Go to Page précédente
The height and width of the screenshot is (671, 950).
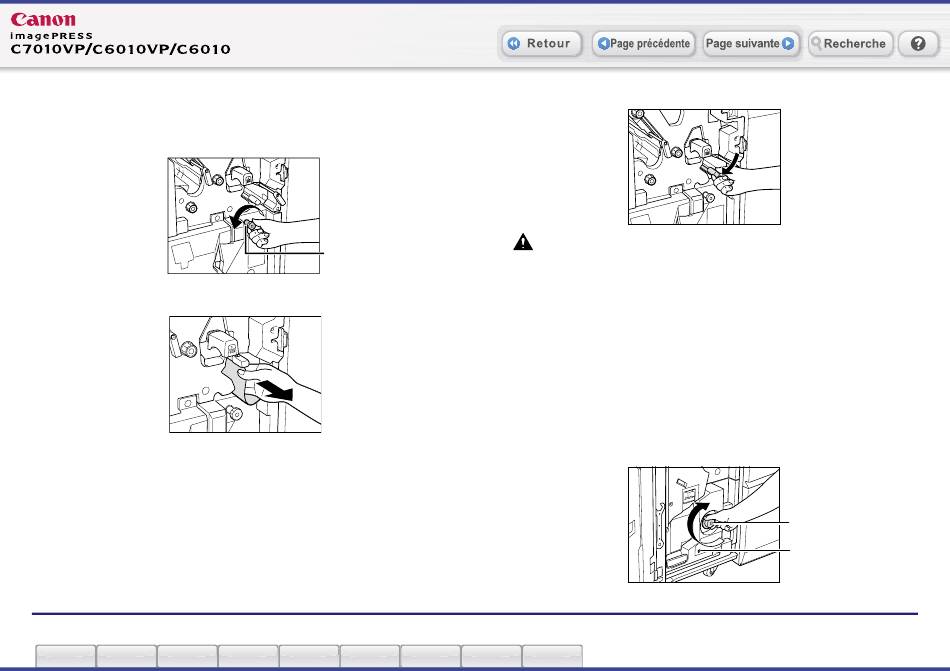[x=643, y=44]
